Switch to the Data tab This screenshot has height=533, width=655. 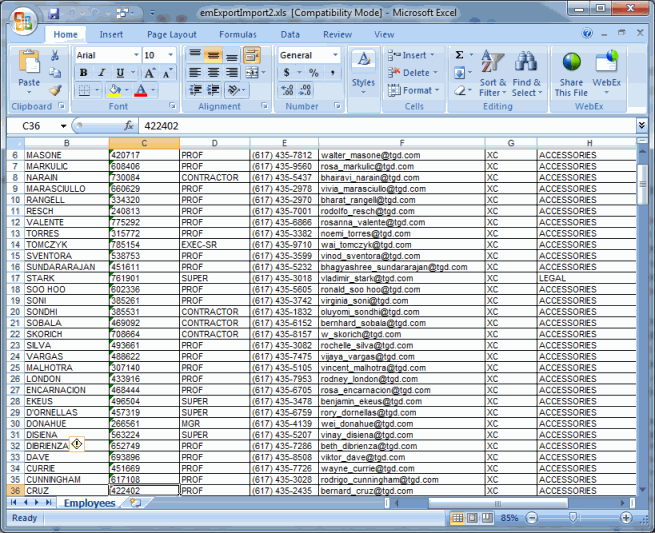click(x=290, y=35)
